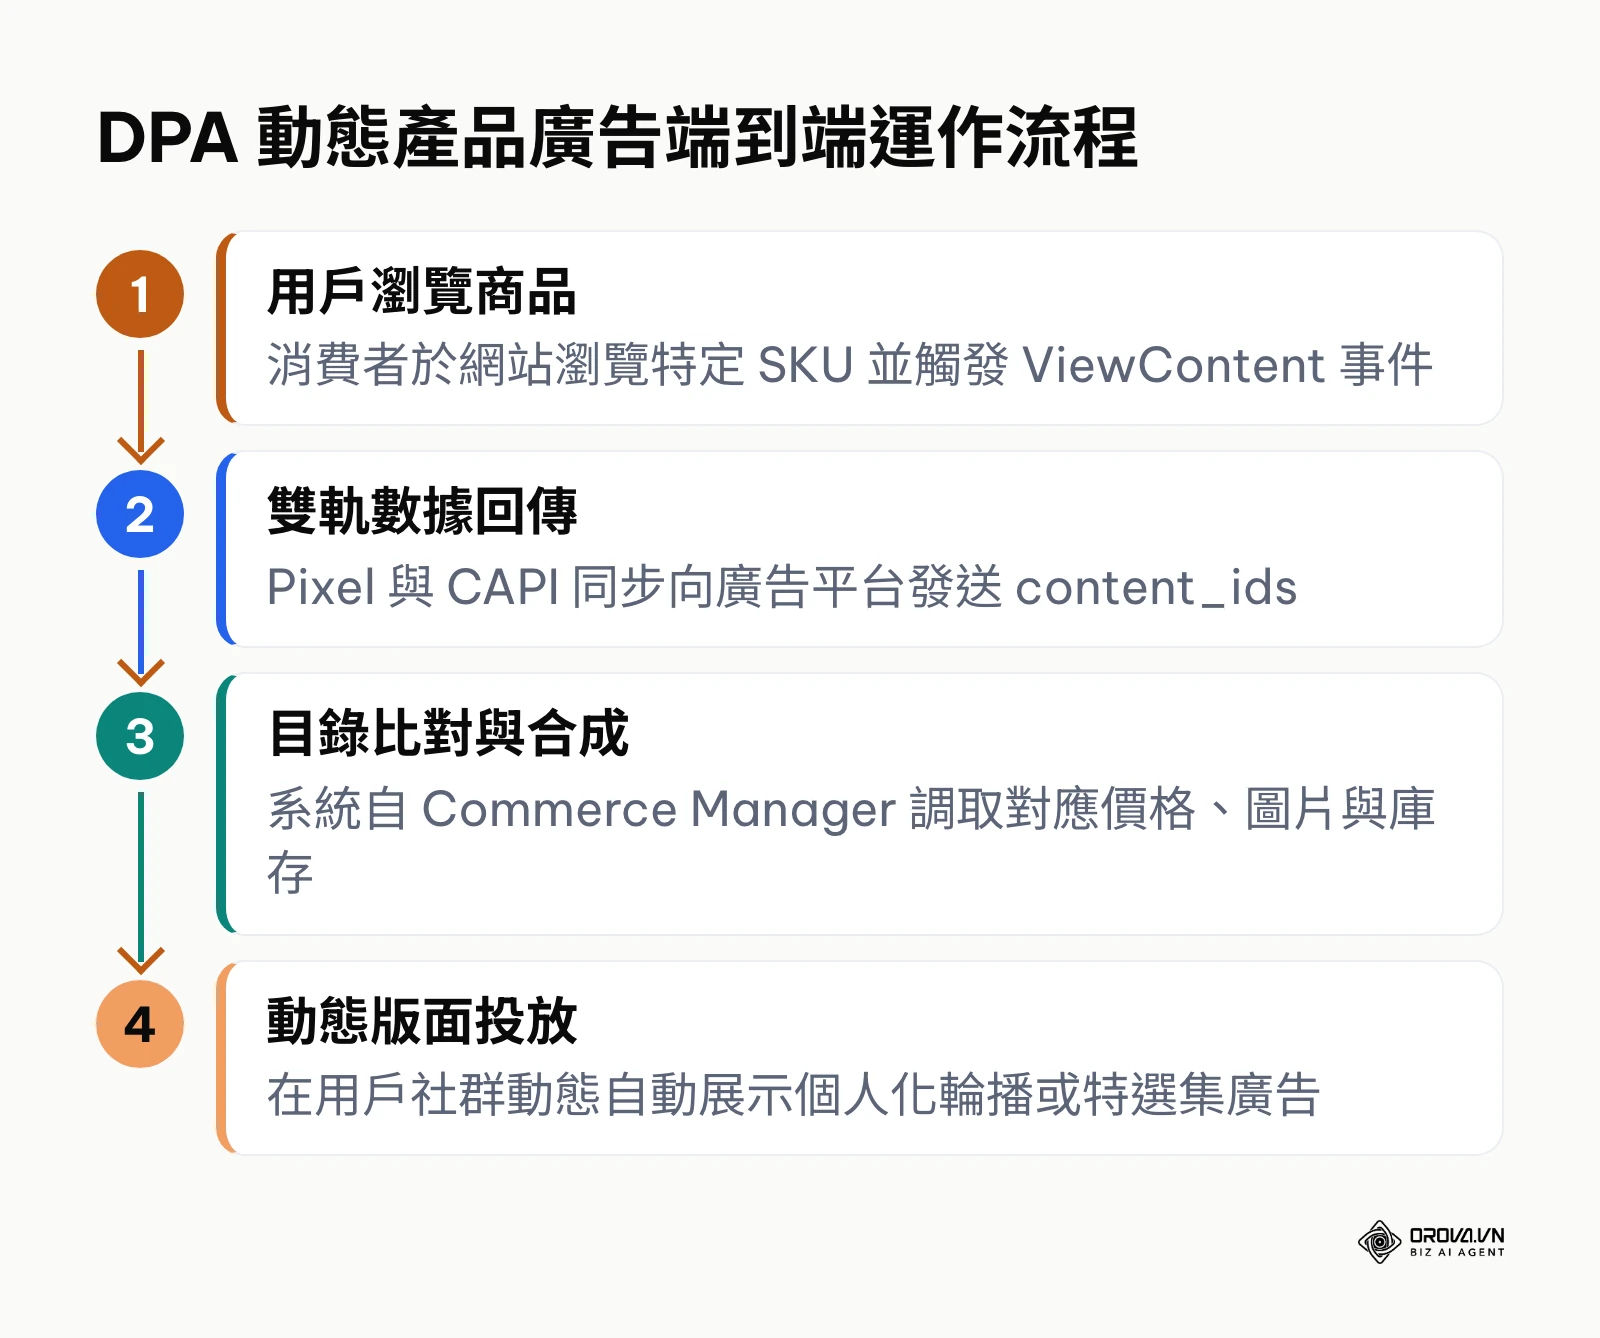Click the OROVA.VN logo icon
The image size is (1600, 1338).
pyautogui.click(x=1379, y=1242)
